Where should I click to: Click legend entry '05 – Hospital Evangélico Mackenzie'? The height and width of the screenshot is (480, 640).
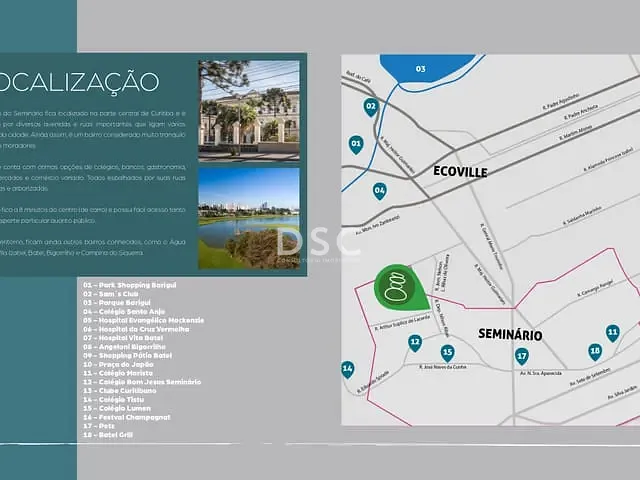coord(144,320)
